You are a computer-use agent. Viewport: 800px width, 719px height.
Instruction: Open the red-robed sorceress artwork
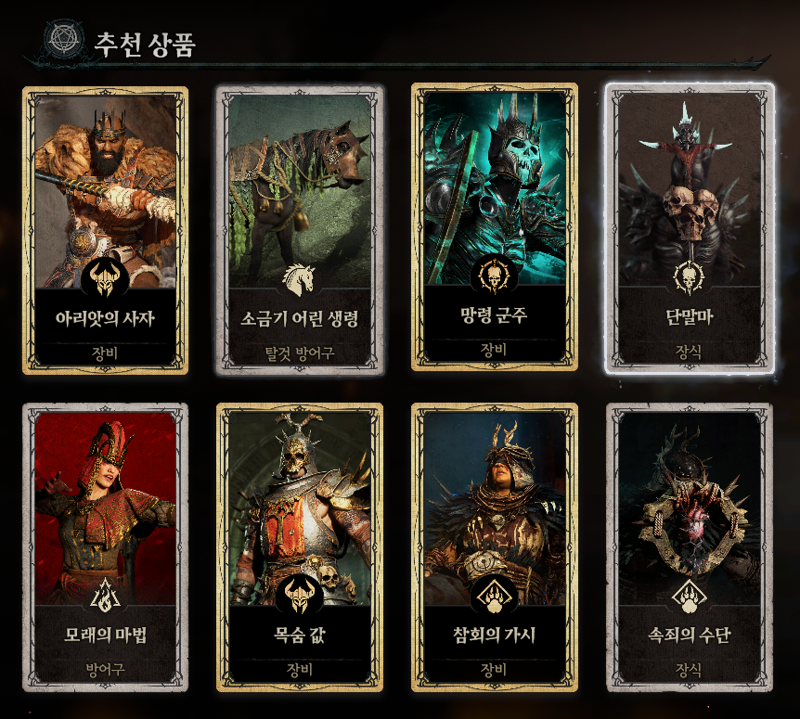pos(105,509)
